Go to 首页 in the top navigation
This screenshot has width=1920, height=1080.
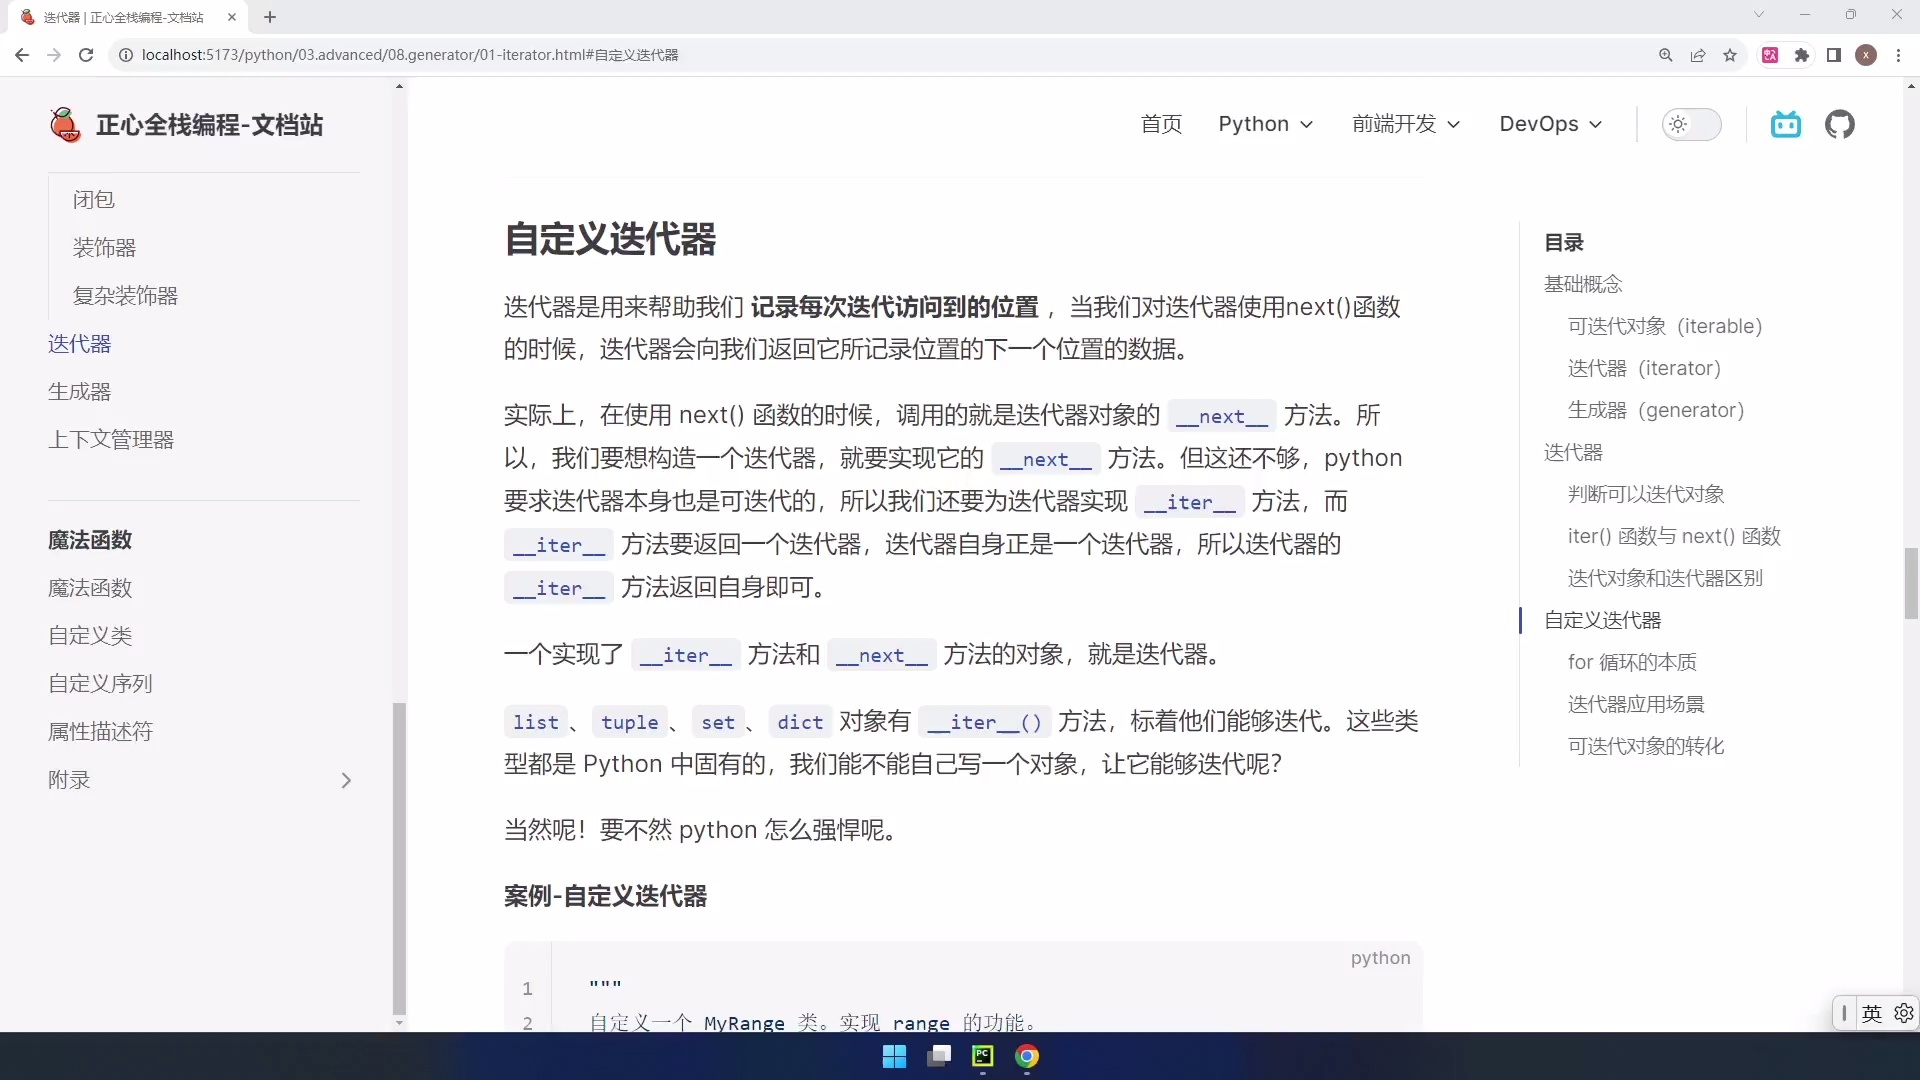[1161, 124]
